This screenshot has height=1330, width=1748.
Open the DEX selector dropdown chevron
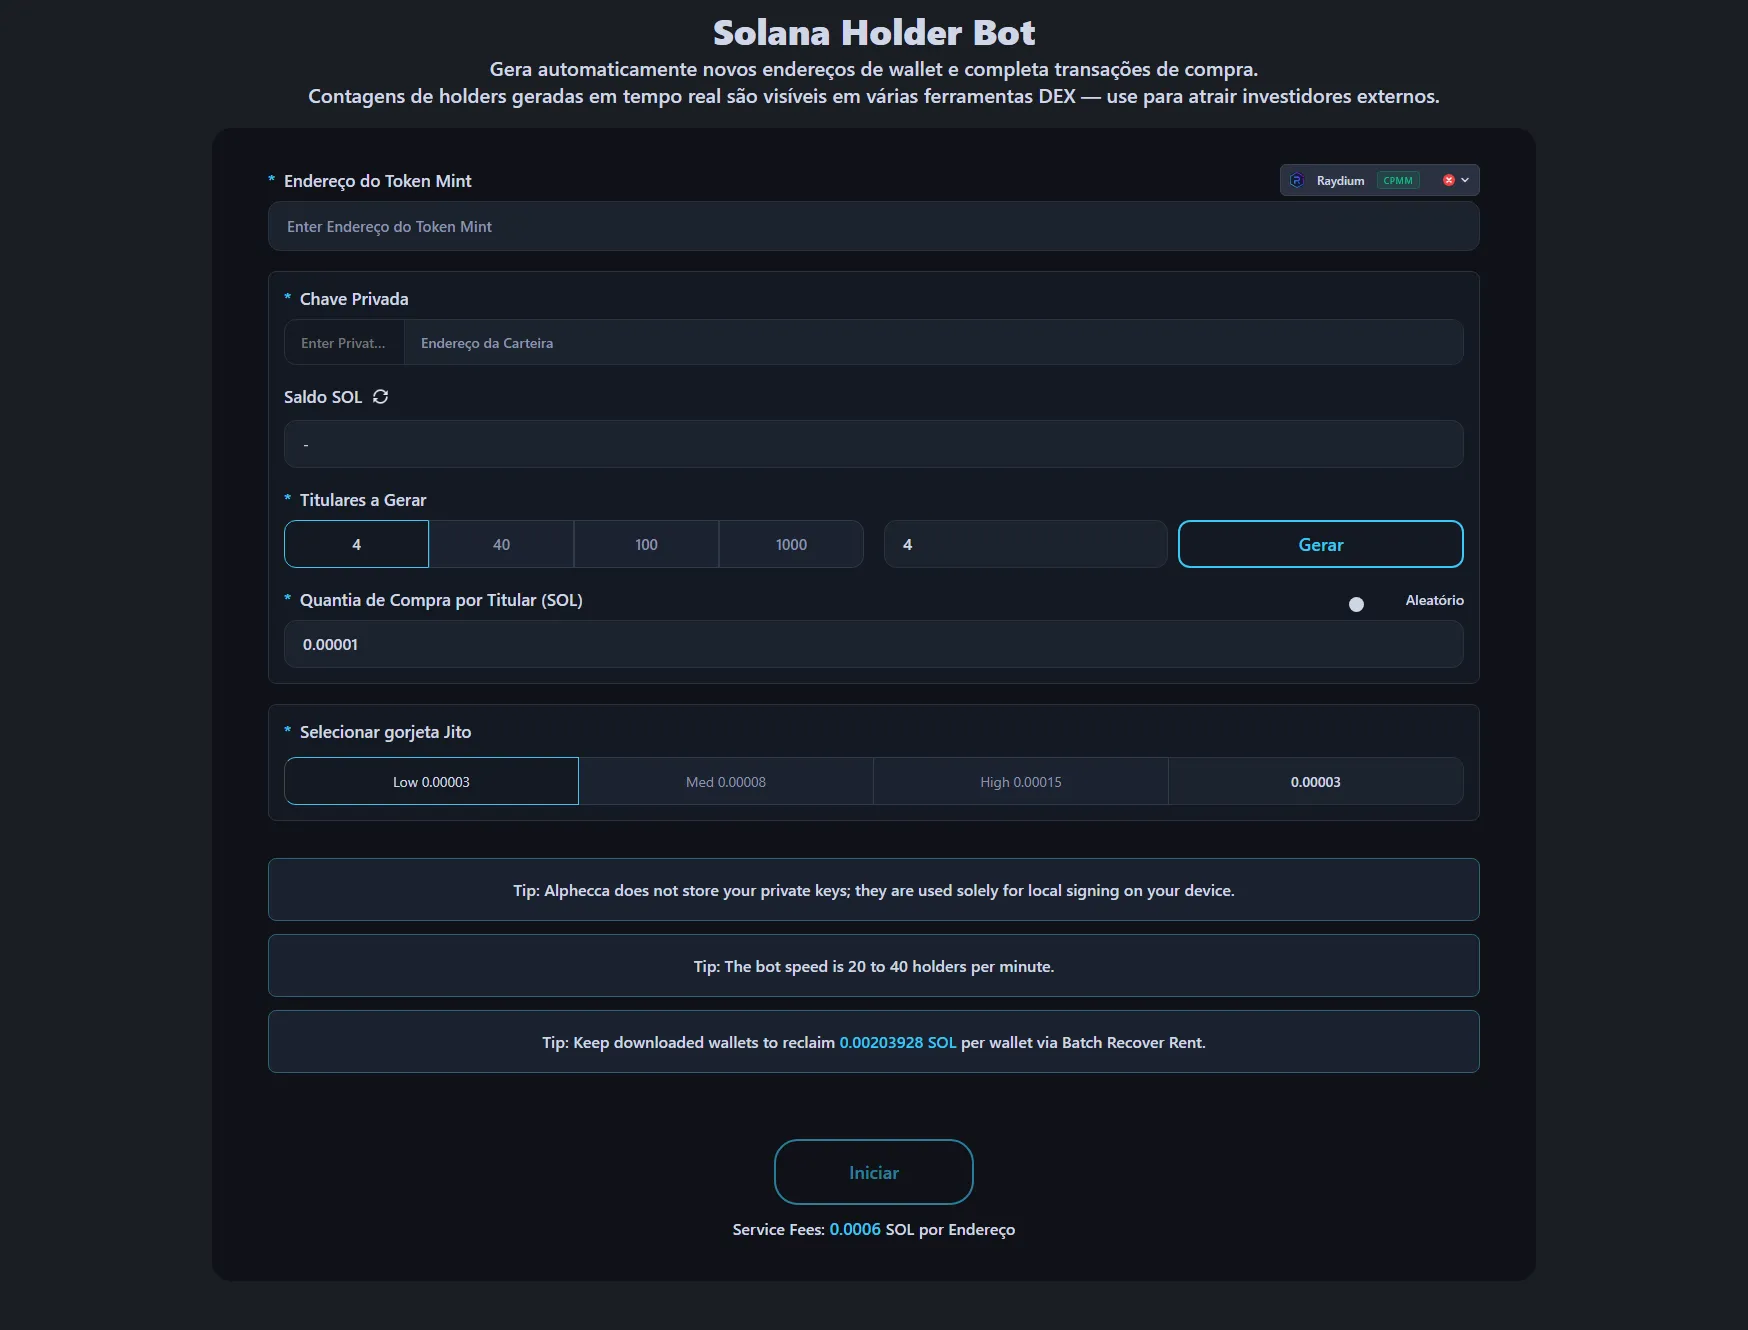(1465, 180)
